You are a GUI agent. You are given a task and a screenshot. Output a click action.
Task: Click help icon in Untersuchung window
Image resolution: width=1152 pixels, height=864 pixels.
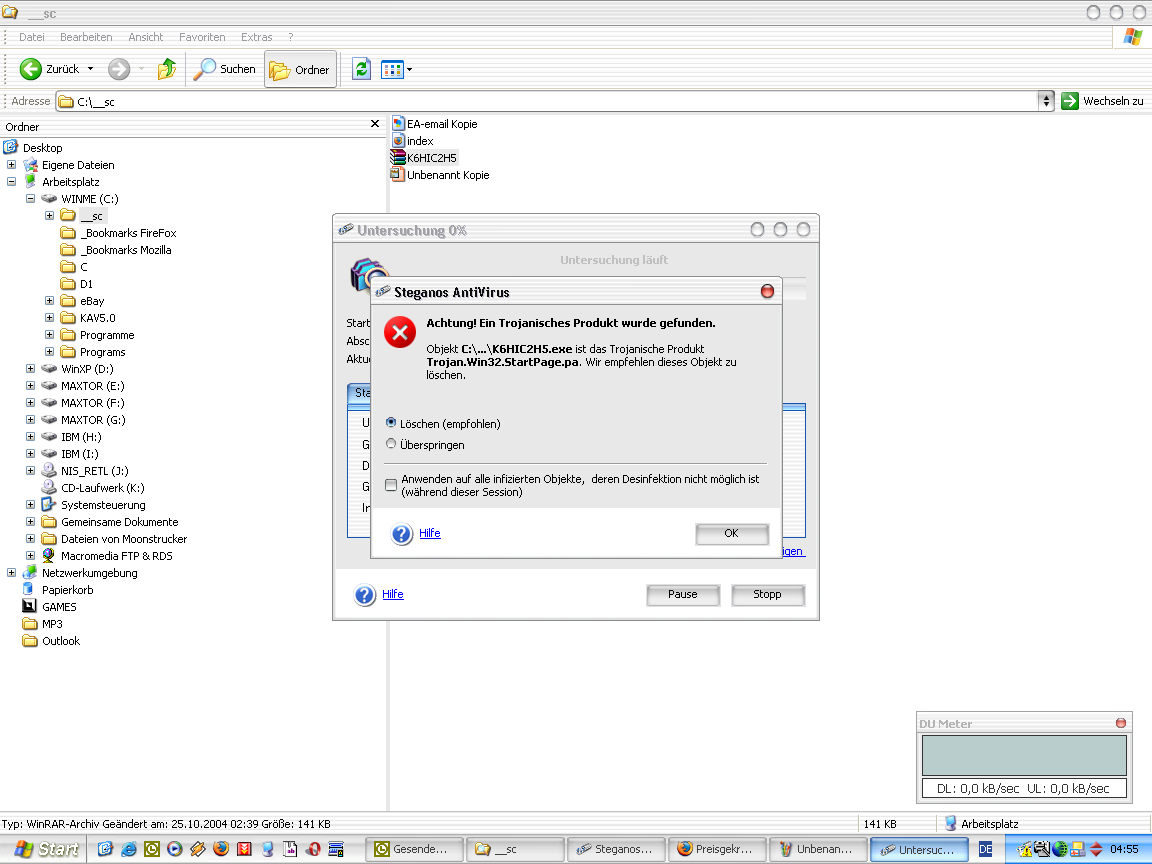tap(365, 594)
